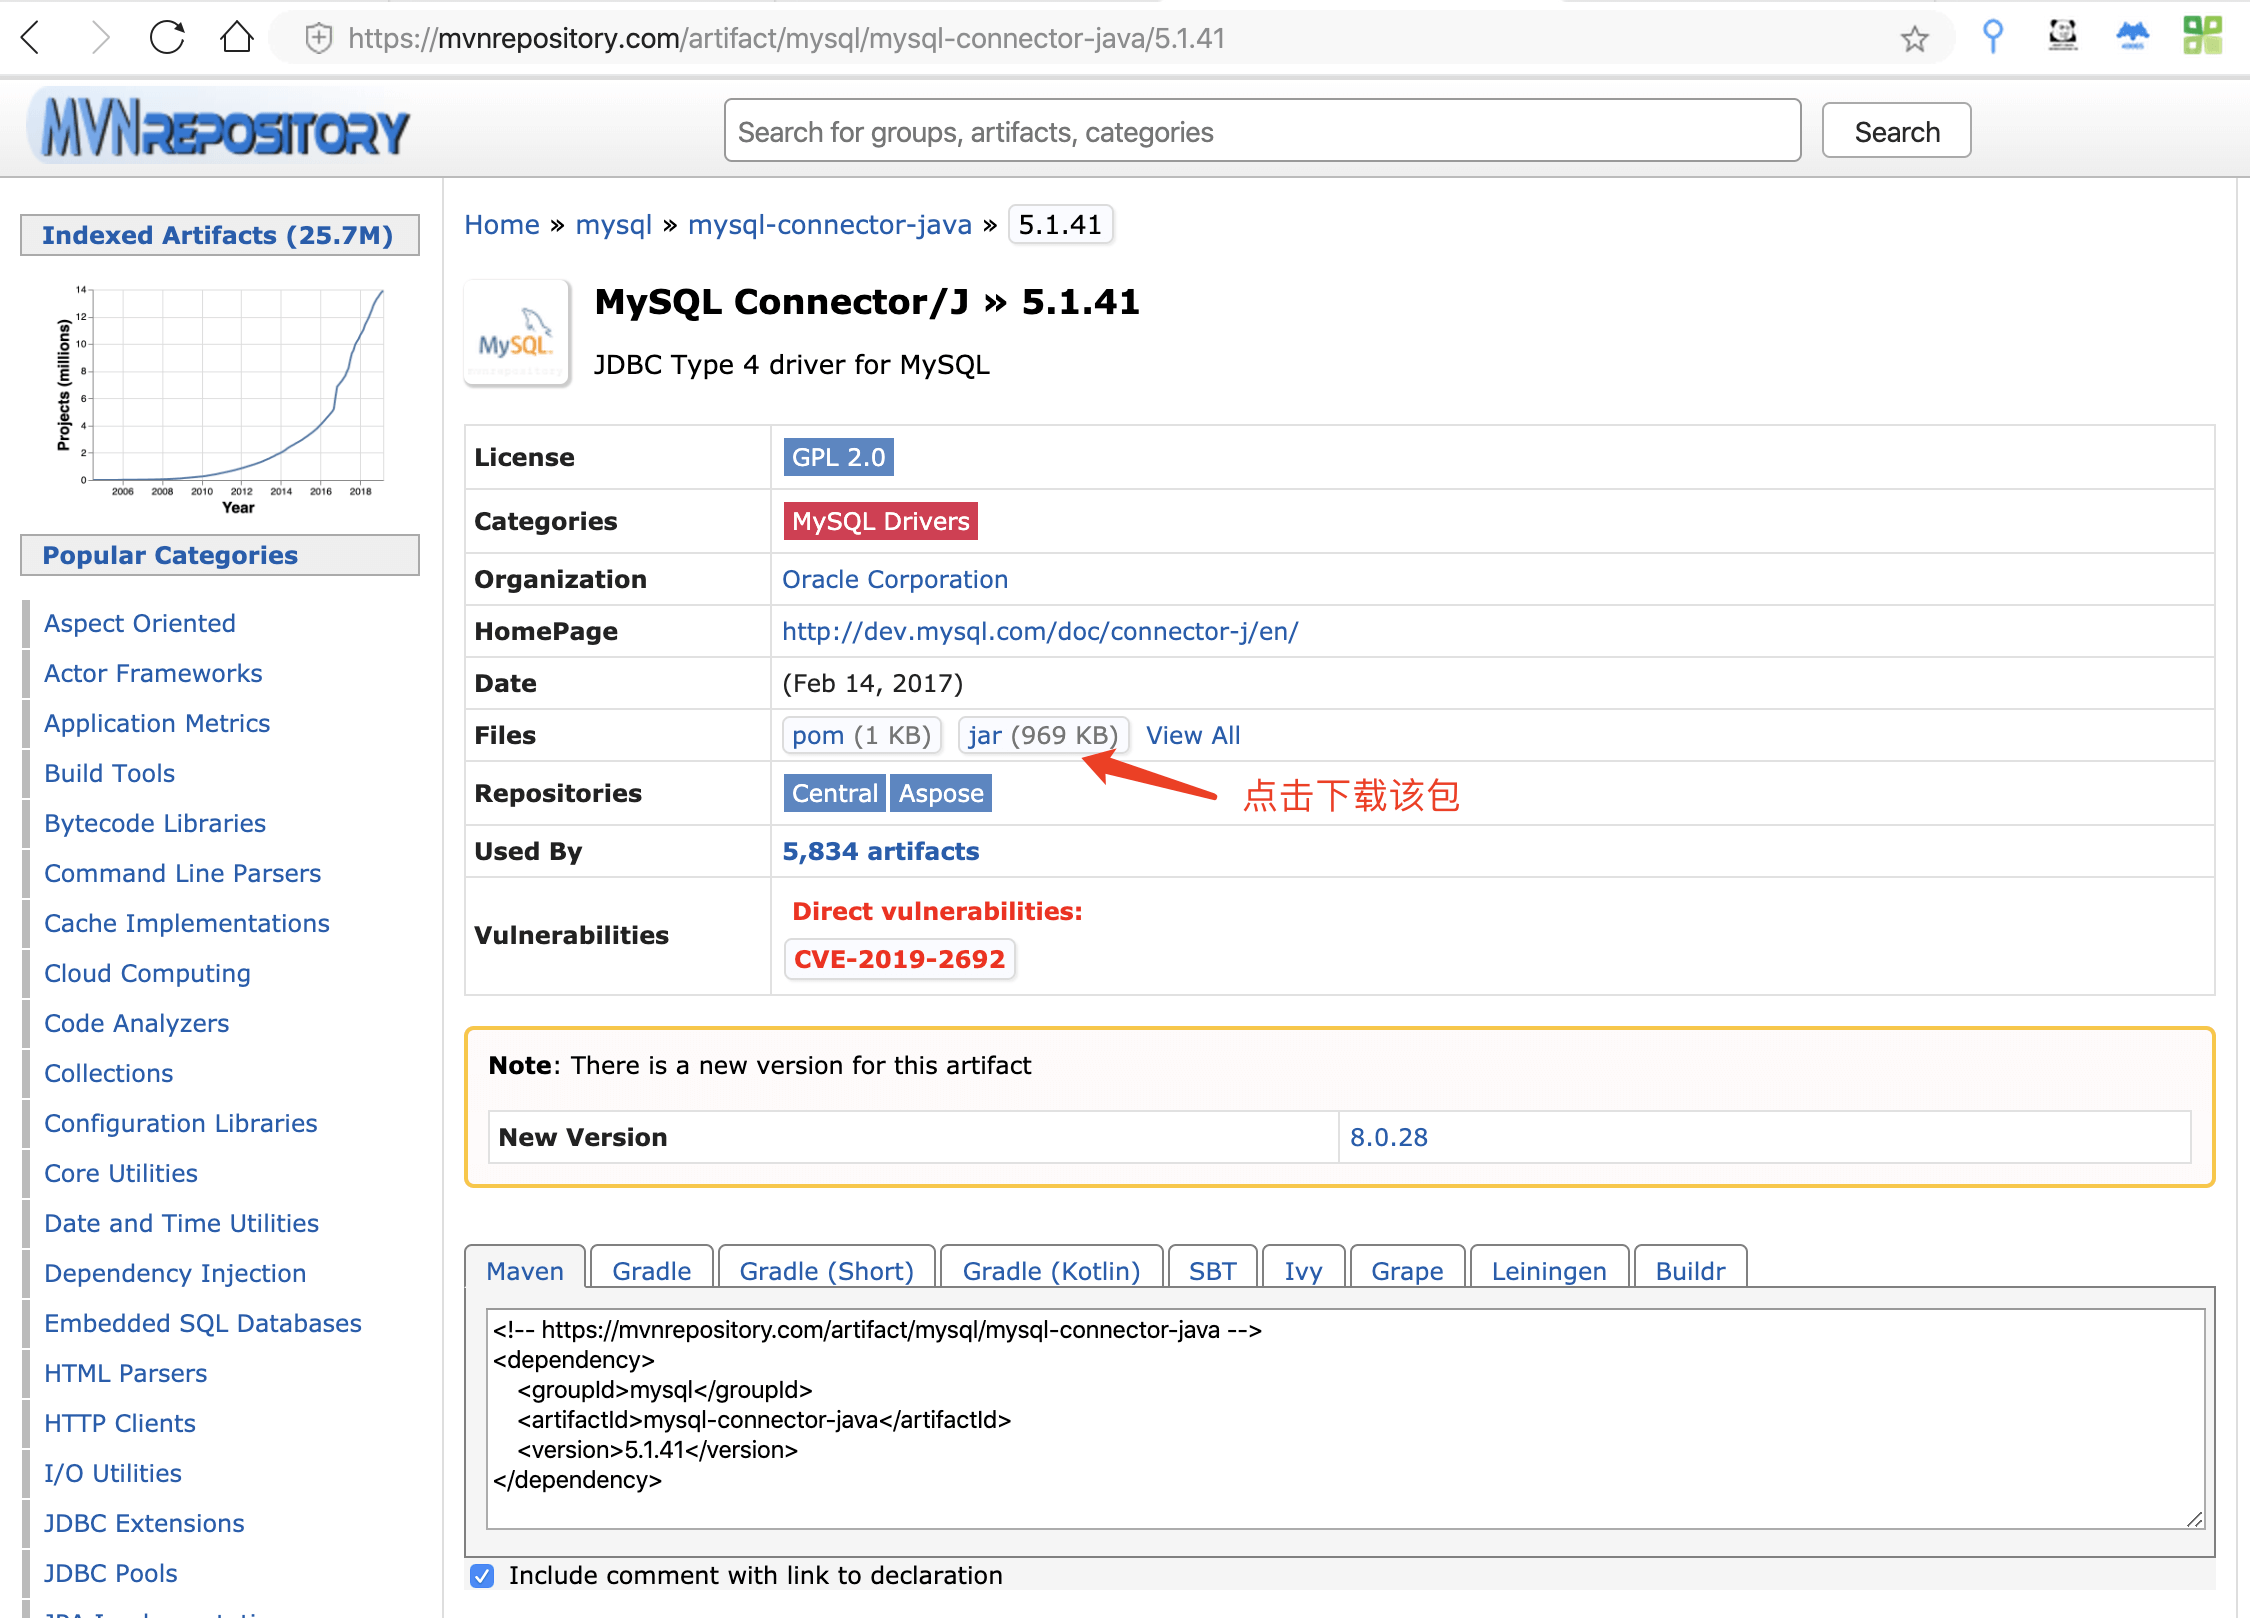
Task: Open Dependency Injection category
Action: pos(175,1273)
